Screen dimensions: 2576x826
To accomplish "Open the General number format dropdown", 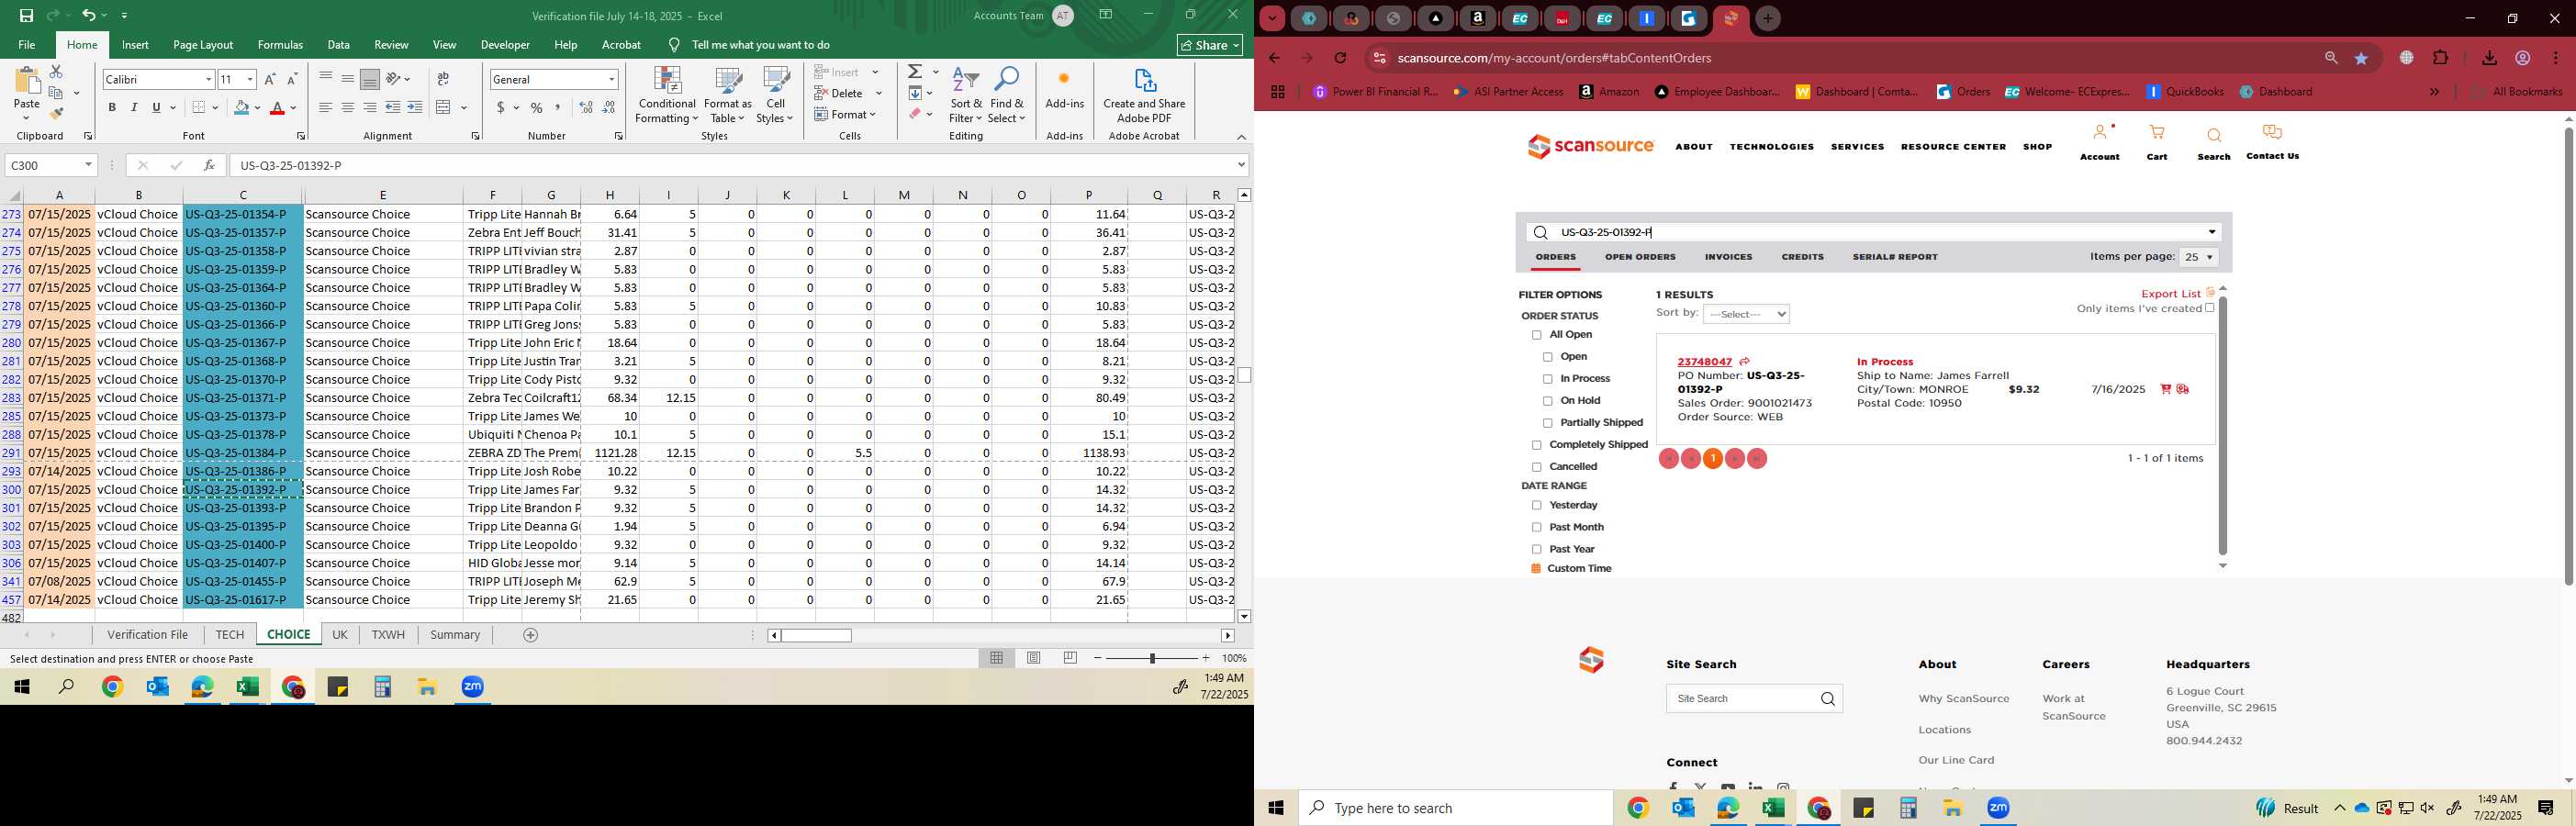I will tap(611, 79).
